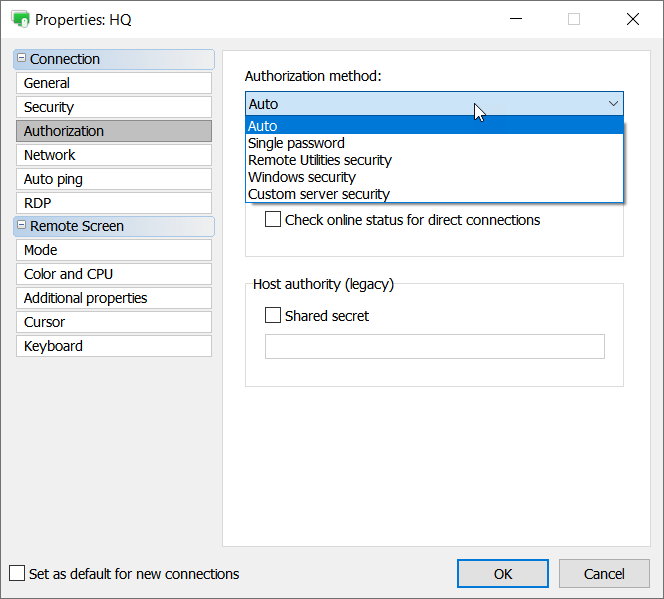Click the Shared secret text field

434,346
